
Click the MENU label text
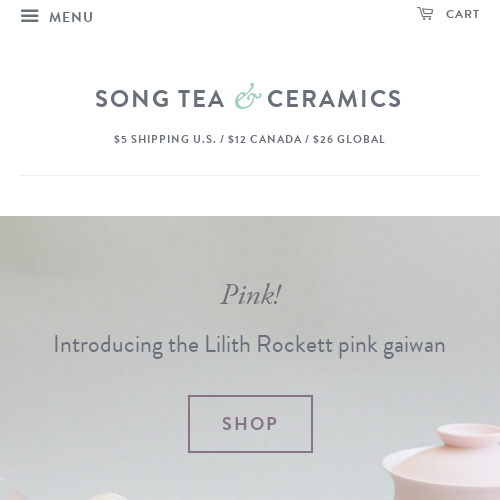[x=71, y=17]
